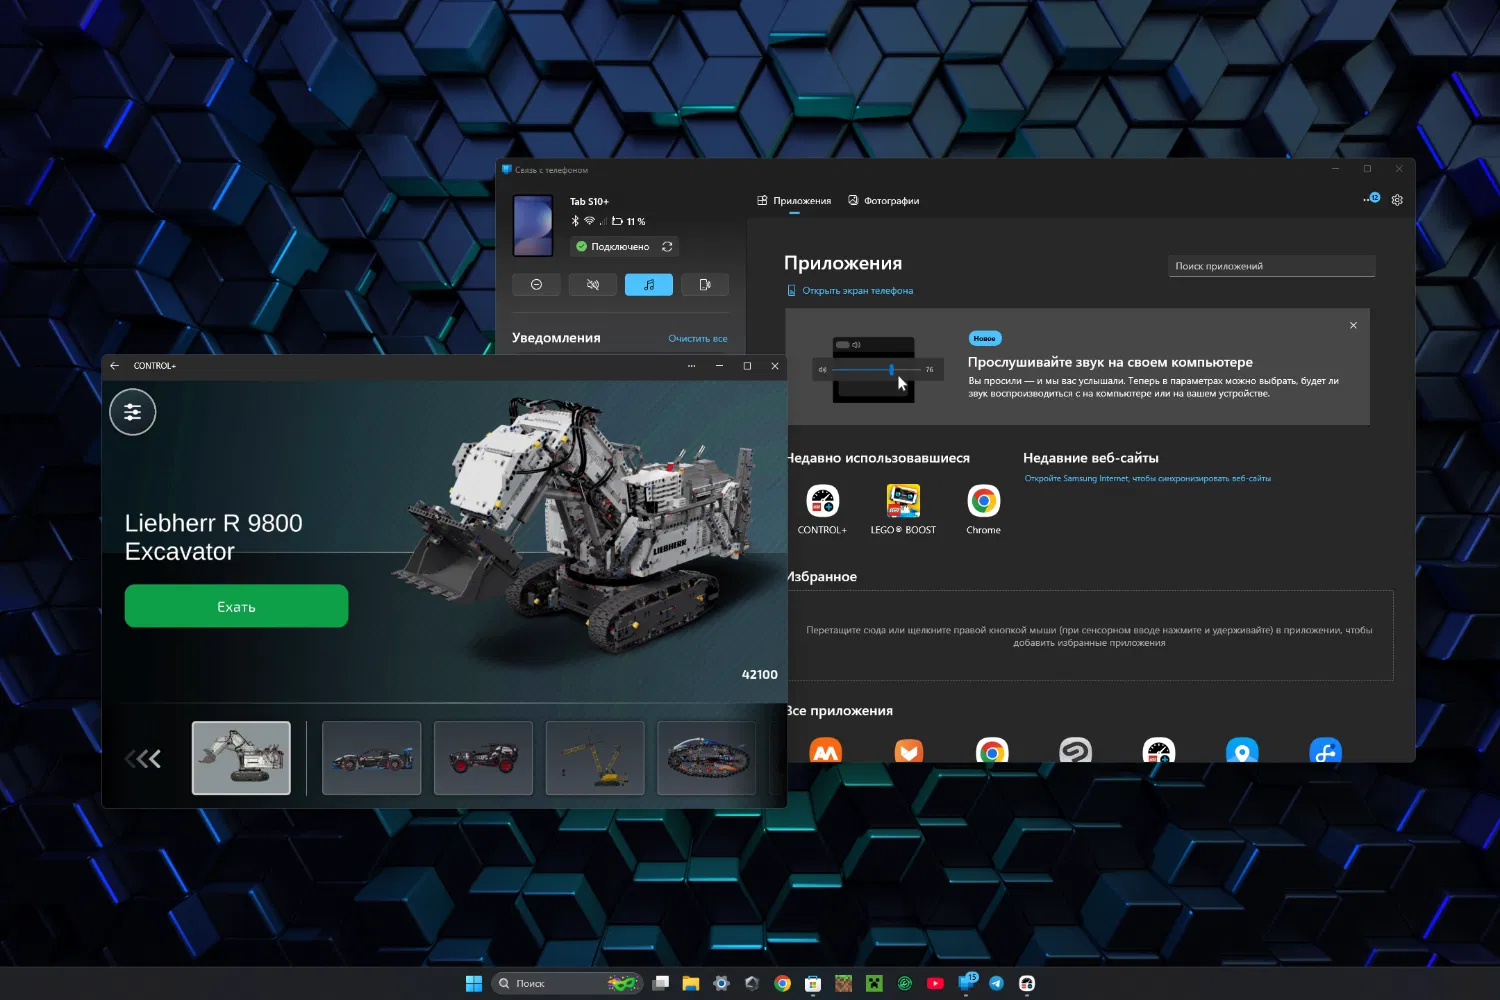The height and width of the screenshot is (1000, 1500).
Task: Toggle Do Not Disturb in Phone Link
Action: 536,285
